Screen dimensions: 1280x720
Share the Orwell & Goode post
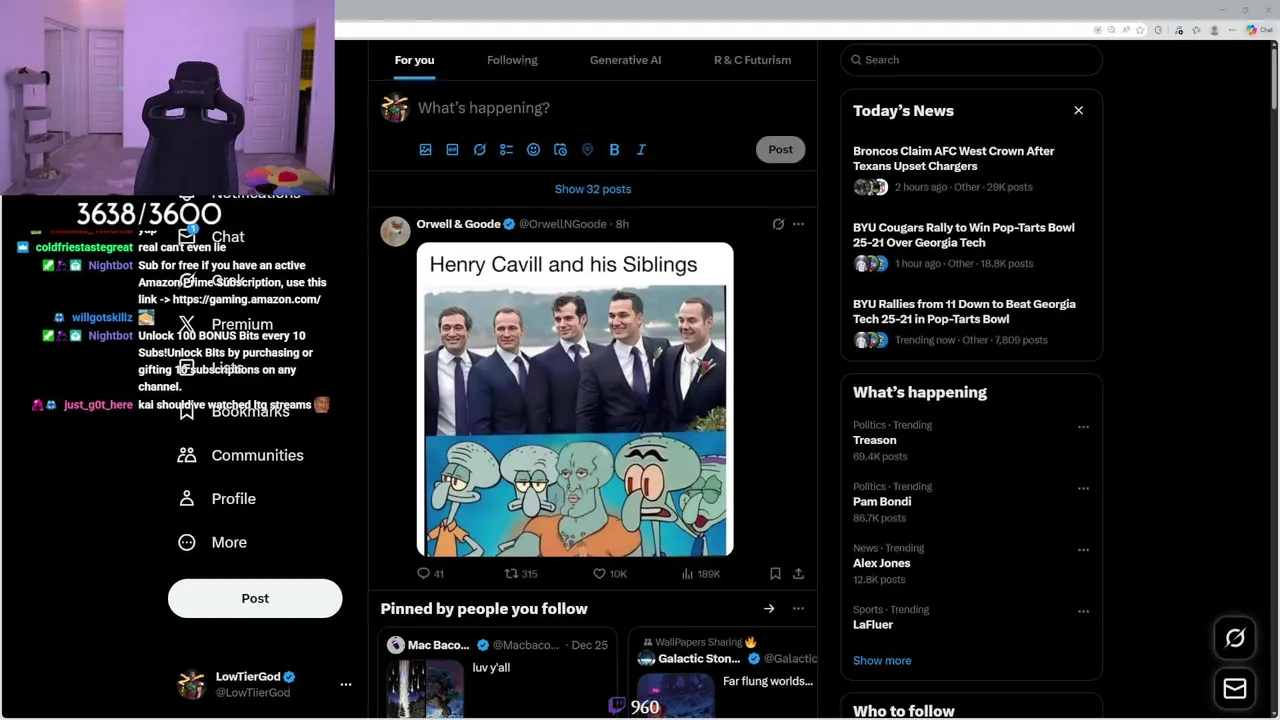click(x=798, y=574)
